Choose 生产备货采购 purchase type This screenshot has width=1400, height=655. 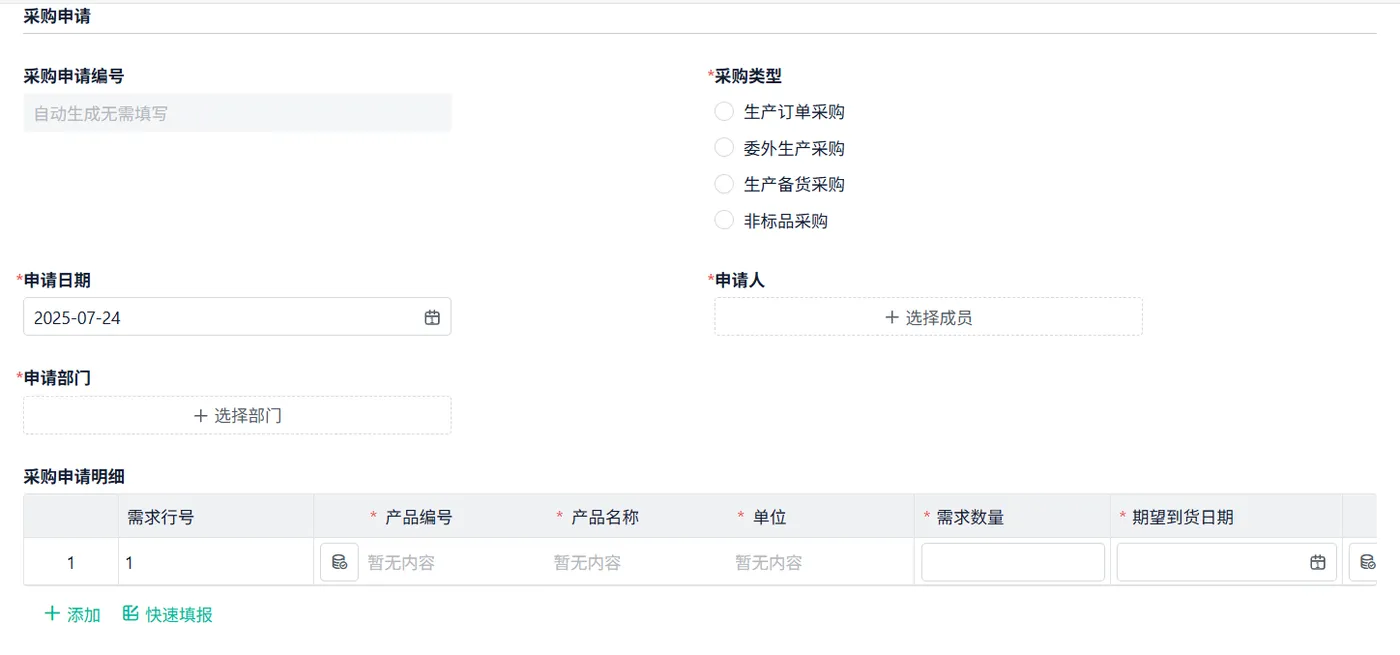pyautogui.click(x=724, y=184)
